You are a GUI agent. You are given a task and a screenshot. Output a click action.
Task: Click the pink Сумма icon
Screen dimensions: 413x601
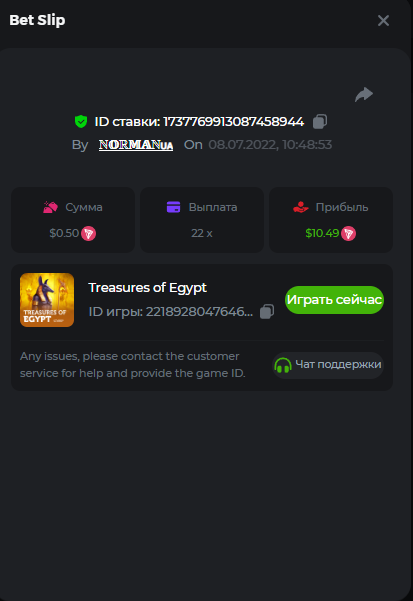click(x=50, y=207)
